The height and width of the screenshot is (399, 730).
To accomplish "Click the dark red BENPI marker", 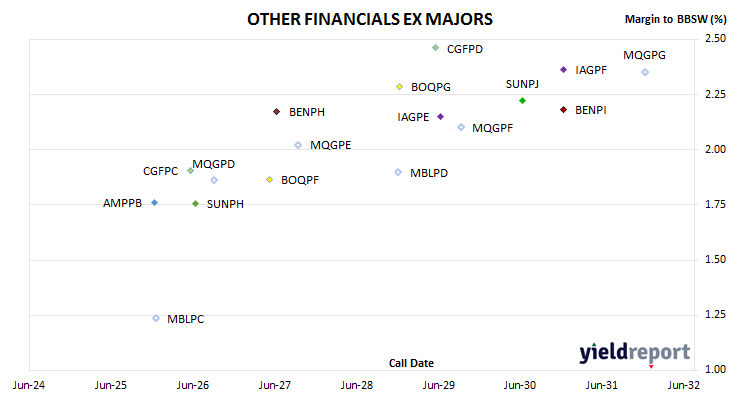I will (563, 110).
